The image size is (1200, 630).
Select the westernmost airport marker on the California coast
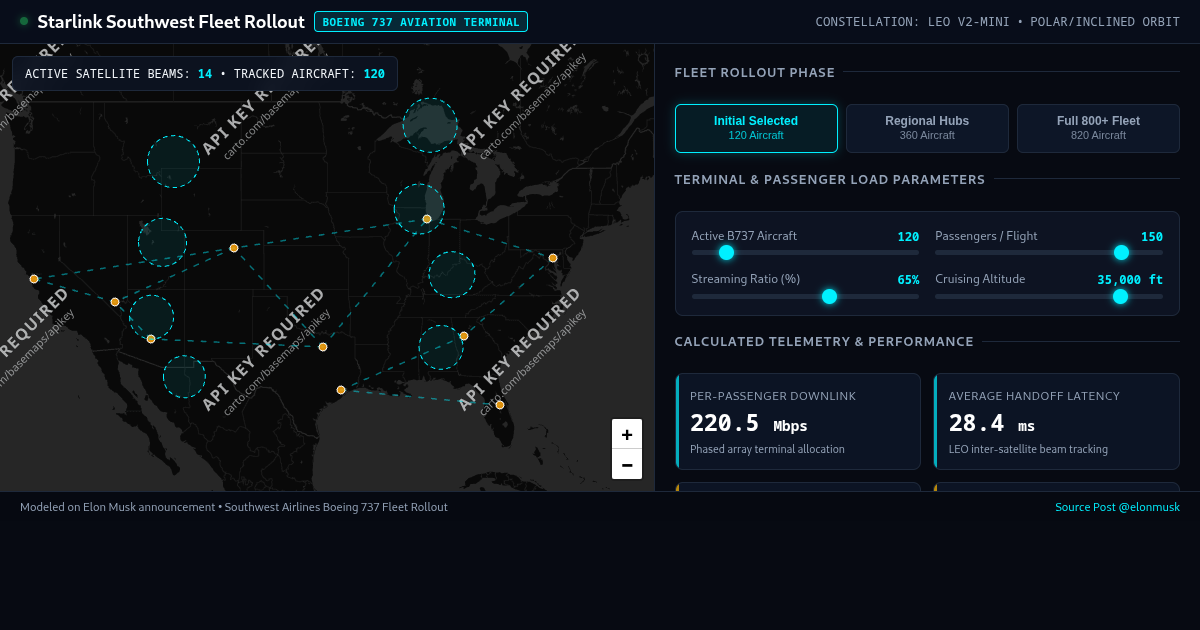tap(34, 279)
